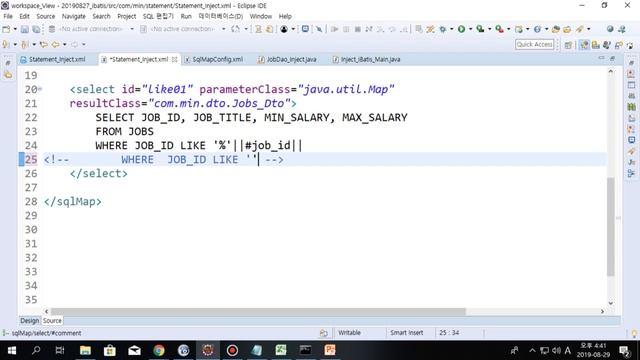Click the 25 : 34 cursor position status

tap(449, 333)
